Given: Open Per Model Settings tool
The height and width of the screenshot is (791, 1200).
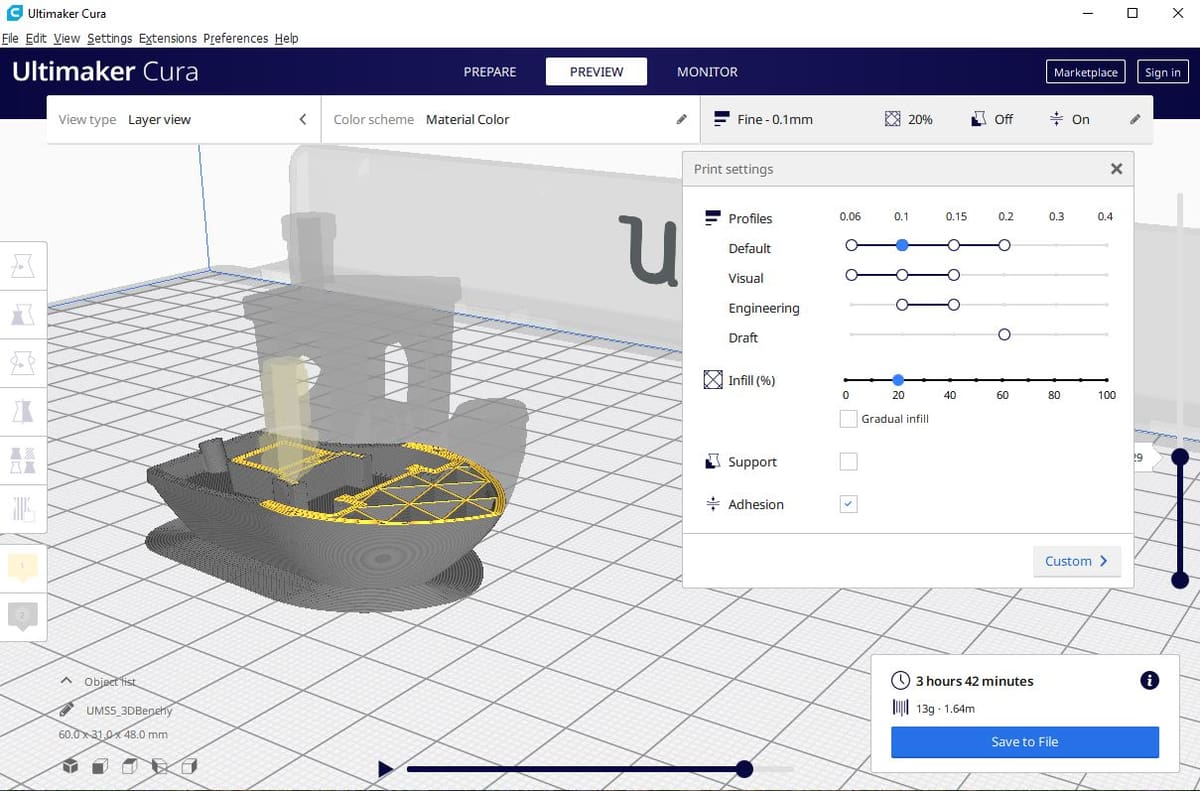Looking at the screenshot, I should [23, 460].
